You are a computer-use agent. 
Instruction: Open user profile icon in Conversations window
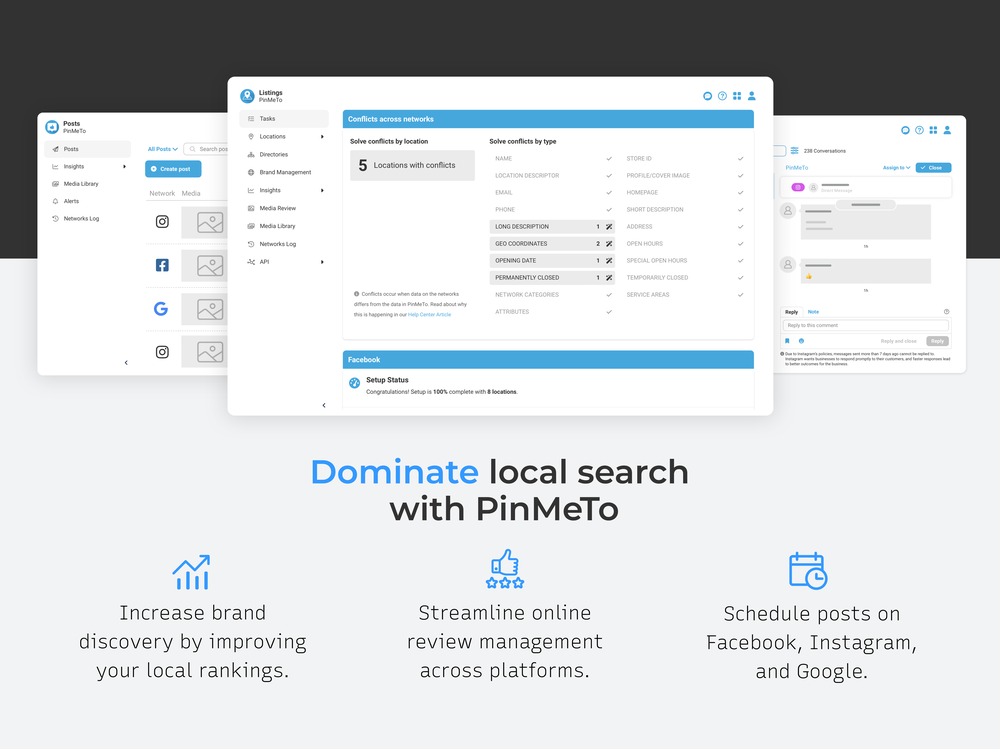(x=947, y=130)
